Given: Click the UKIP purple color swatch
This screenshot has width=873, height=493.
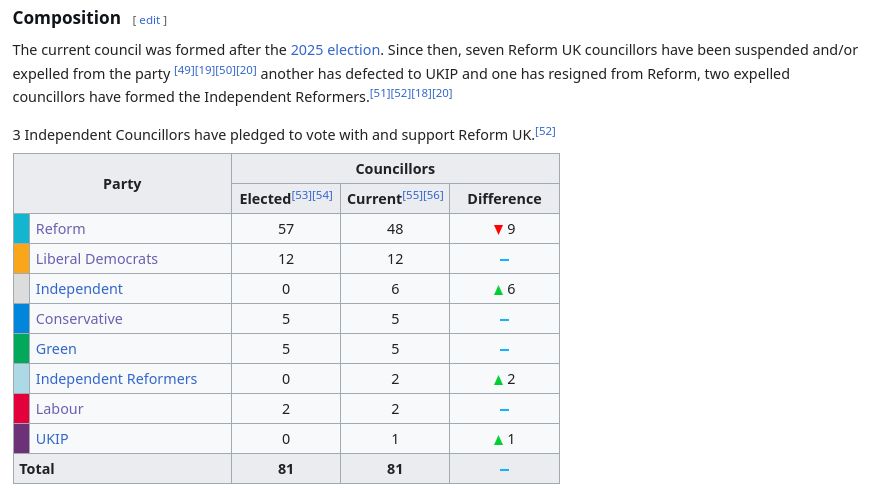Looking at the screenshot, I should click(x=22, y=439).
